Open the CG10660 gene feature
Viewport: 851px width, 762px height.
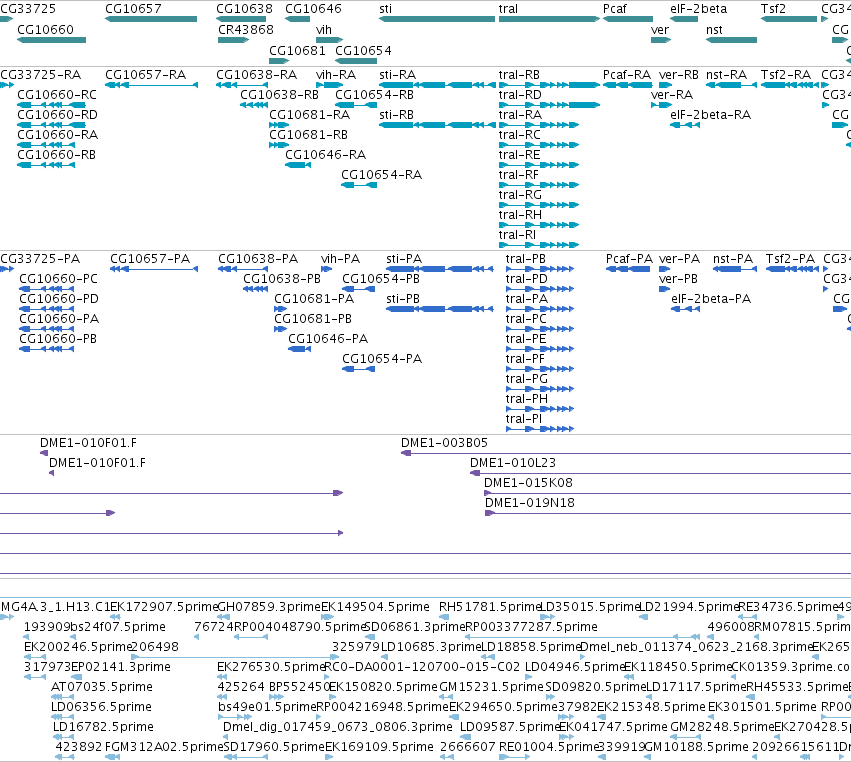pyautogui.click(x=52, y=40)
